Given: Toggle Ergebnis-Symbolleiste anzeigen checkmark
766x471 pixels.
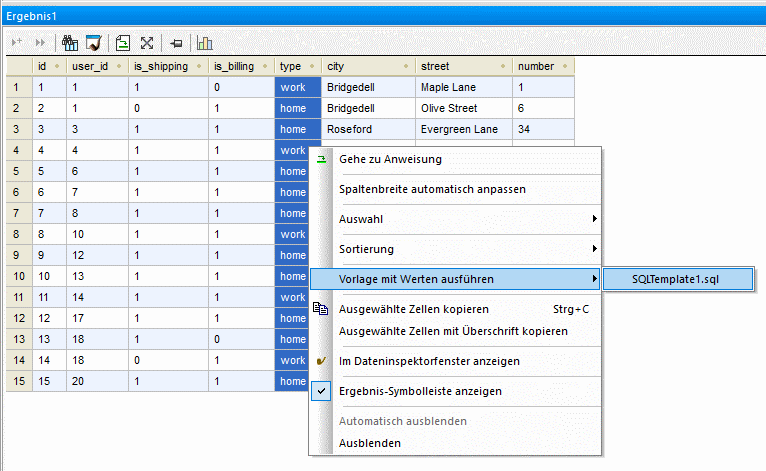Looking at the screenshot, I should [x=321, y=391].
